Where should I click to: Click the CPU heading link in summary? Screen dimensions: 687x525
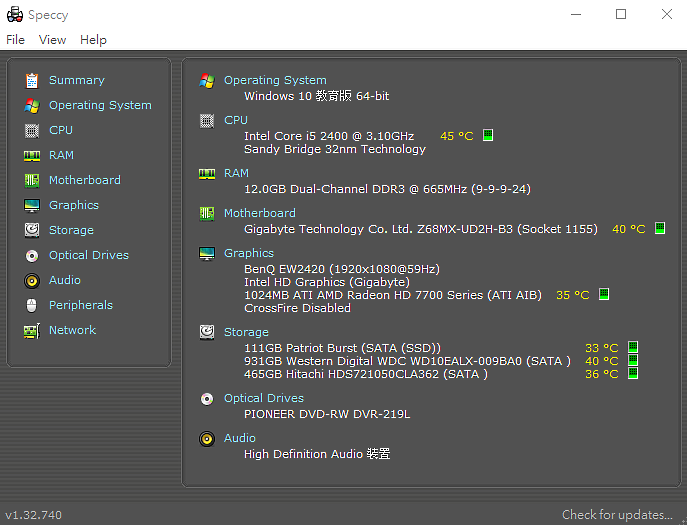[236, 120]
